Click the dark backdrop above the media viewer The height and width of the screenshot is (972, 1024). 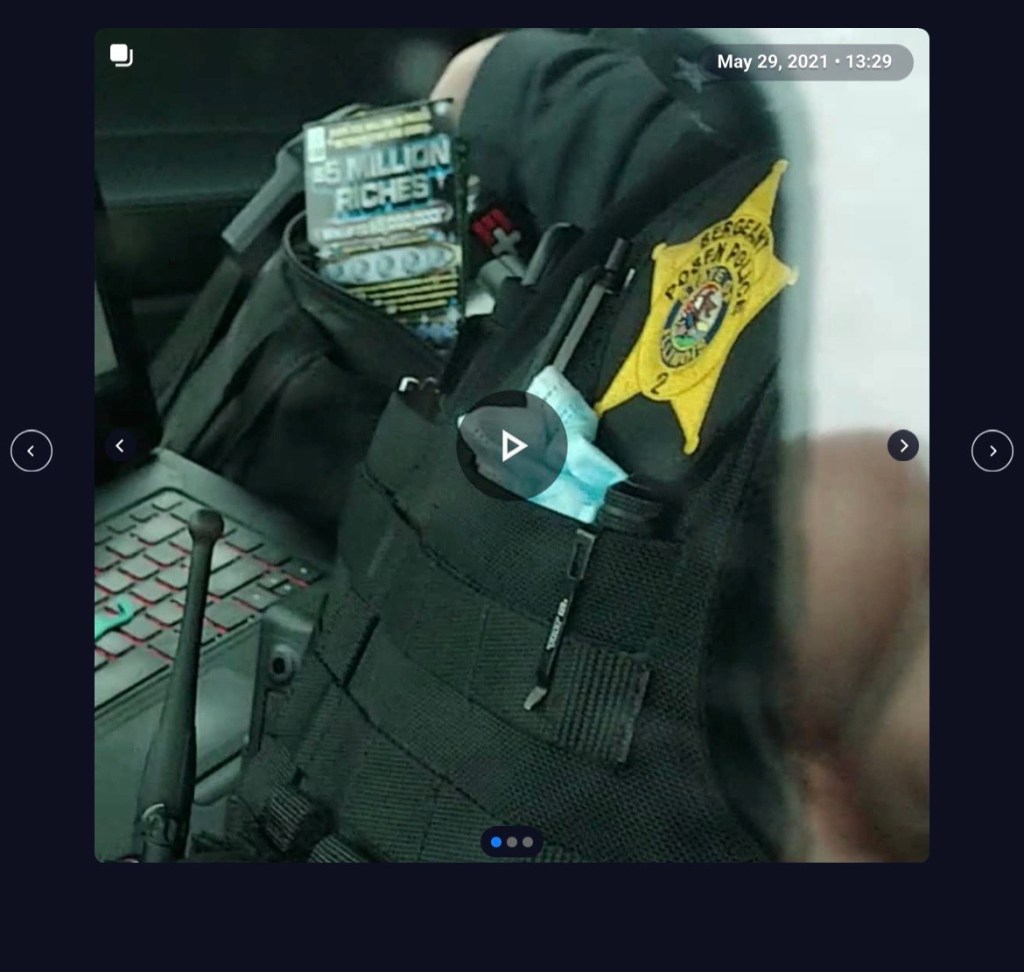click(512, 12)
